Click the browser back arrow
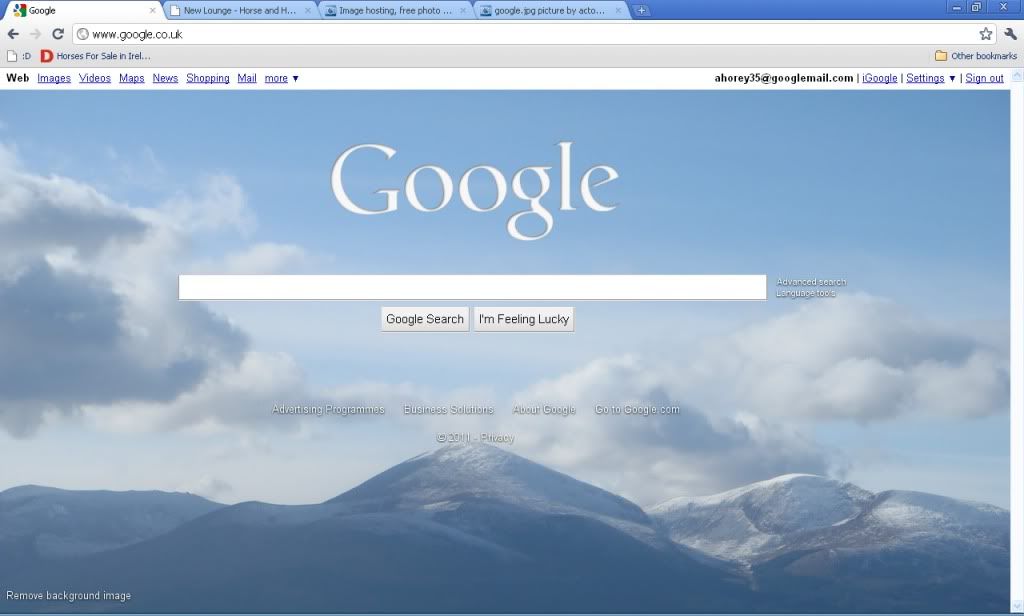Viewport: 1024px width, 616px height. pos(13,34)
